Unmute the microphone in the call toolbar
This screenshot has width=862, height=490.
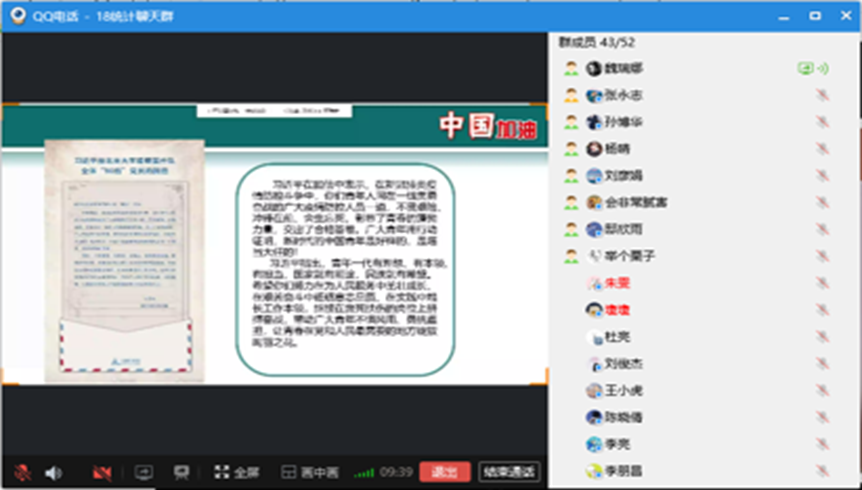pos(22,472)
